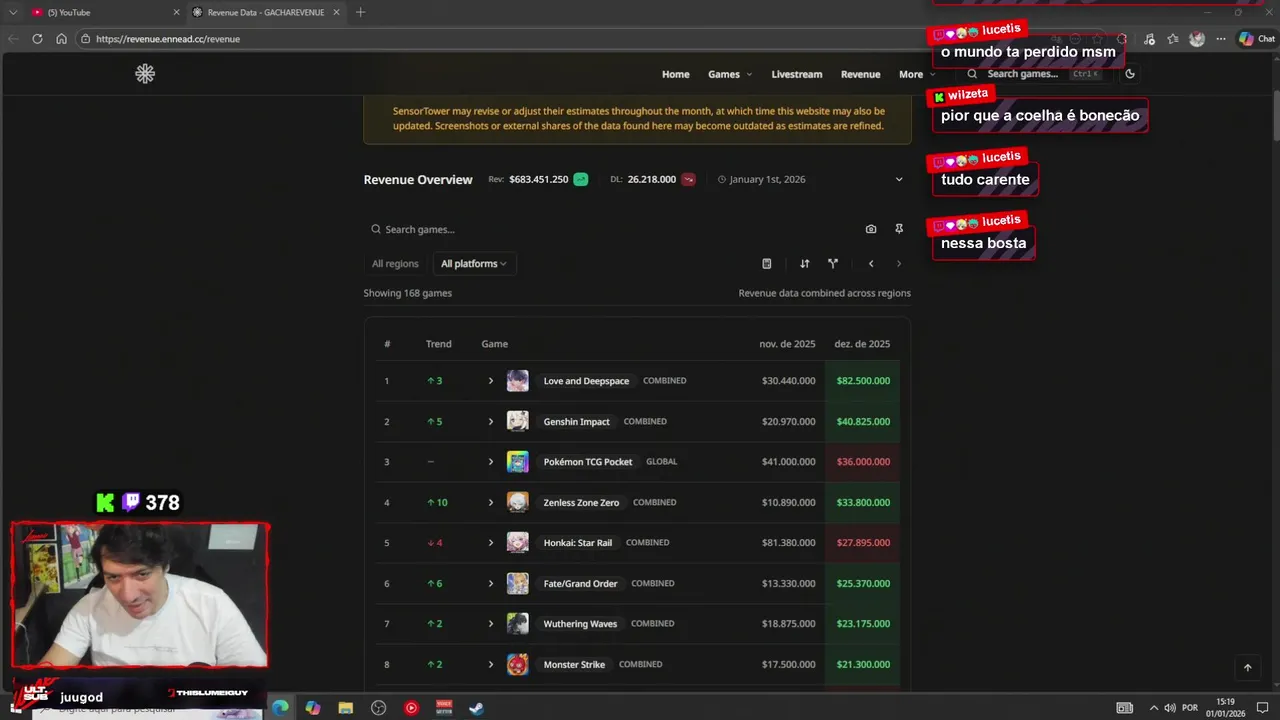Click Honkai: Star Rail game icon
Screen dimensions: 1280x720
coord(517,543)
